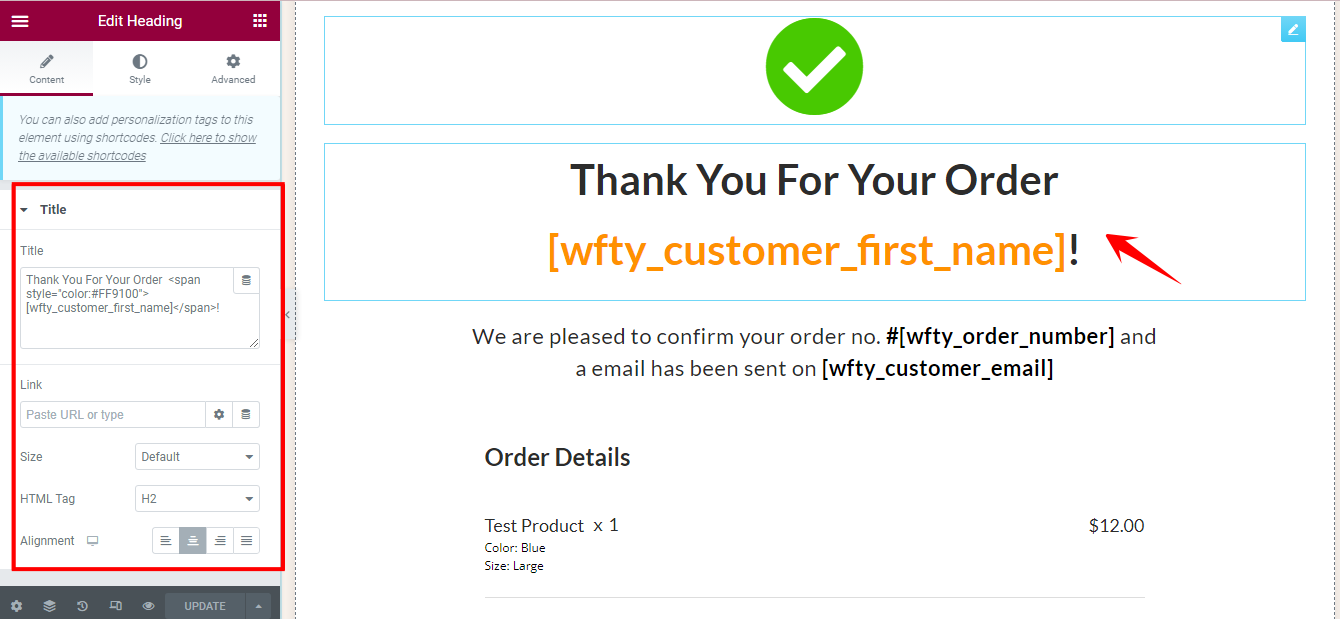Open the widgets panel grid icon
The image size is (1340, 619).
(x=260, y=20)
